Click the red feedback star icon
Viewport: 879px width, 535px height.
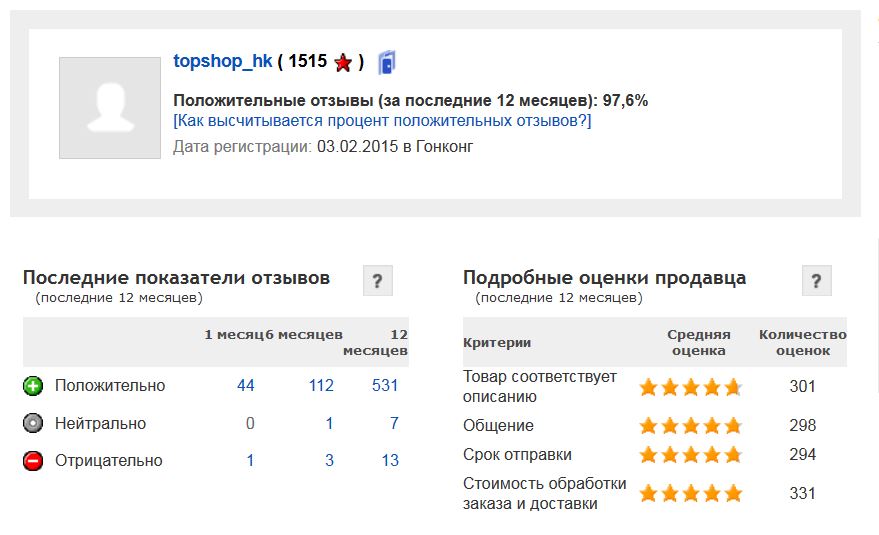pyautogui.click(x=343, y=62)
